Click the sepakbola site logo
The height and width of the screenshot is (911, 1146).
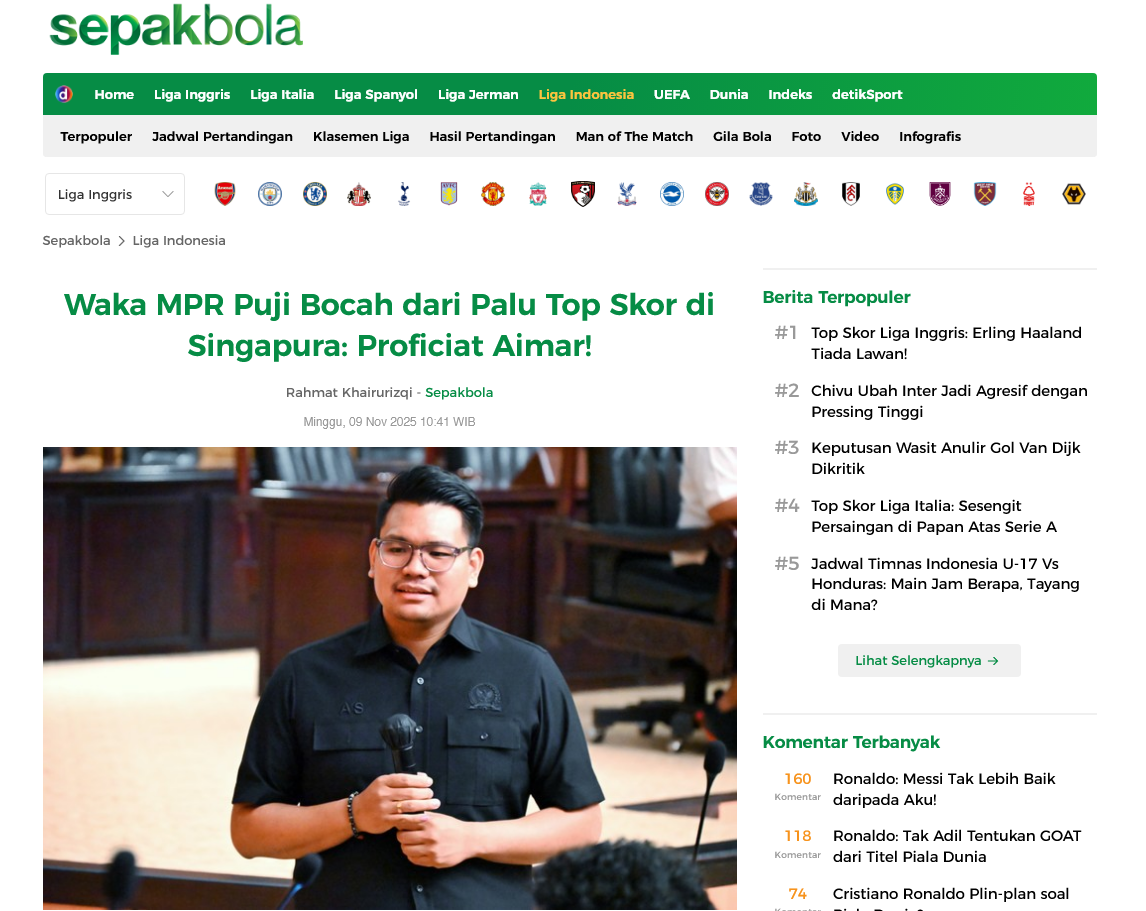point(175,28)
